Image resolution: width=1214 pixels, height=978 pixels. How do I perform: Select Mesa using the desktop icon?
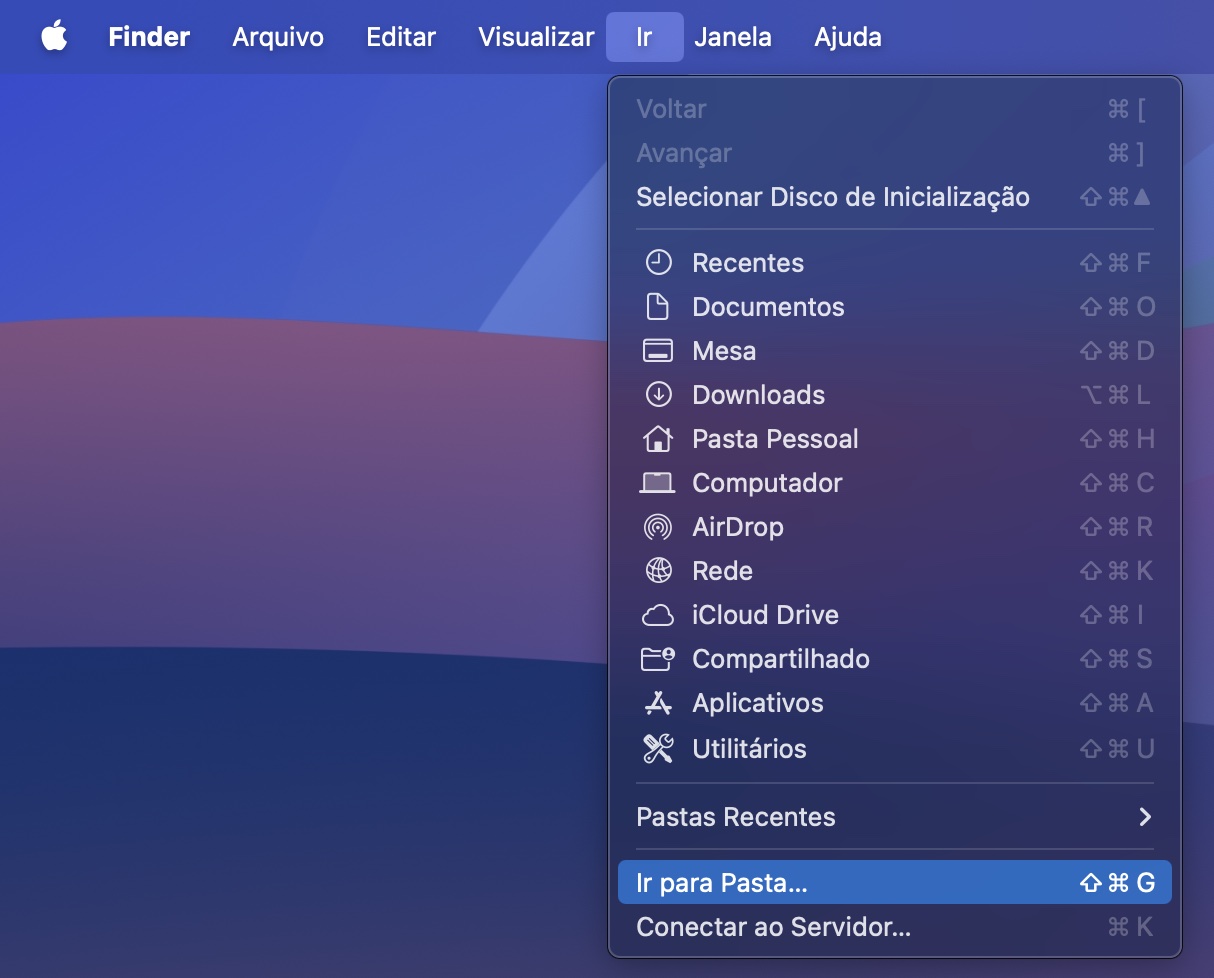[x=658, y=350]
